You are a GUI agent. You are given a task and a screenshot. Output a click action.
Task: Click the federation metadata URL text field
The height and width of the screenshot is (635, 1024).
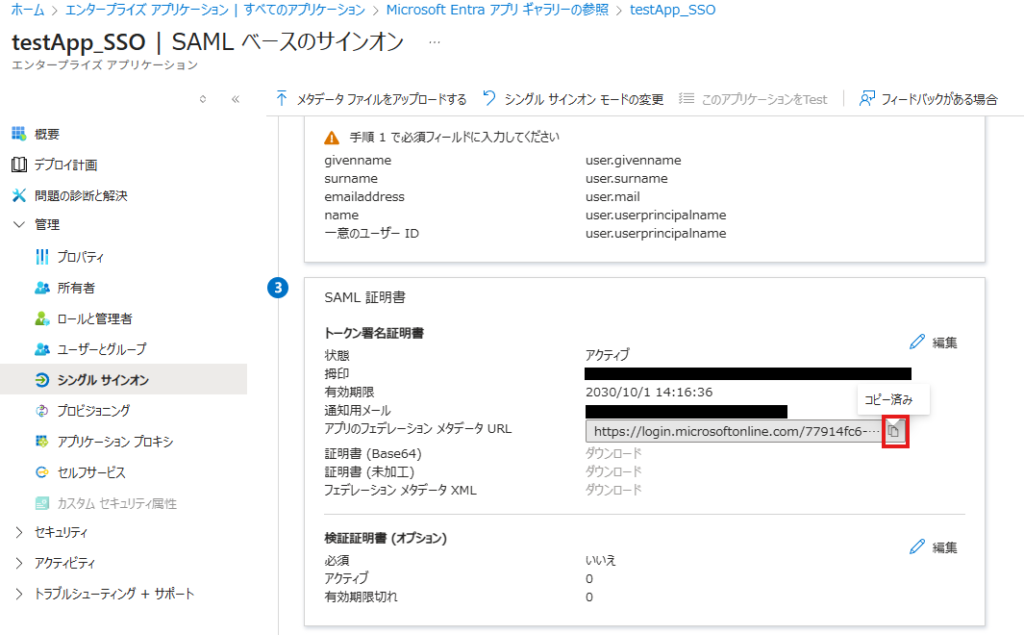point(734,431)
